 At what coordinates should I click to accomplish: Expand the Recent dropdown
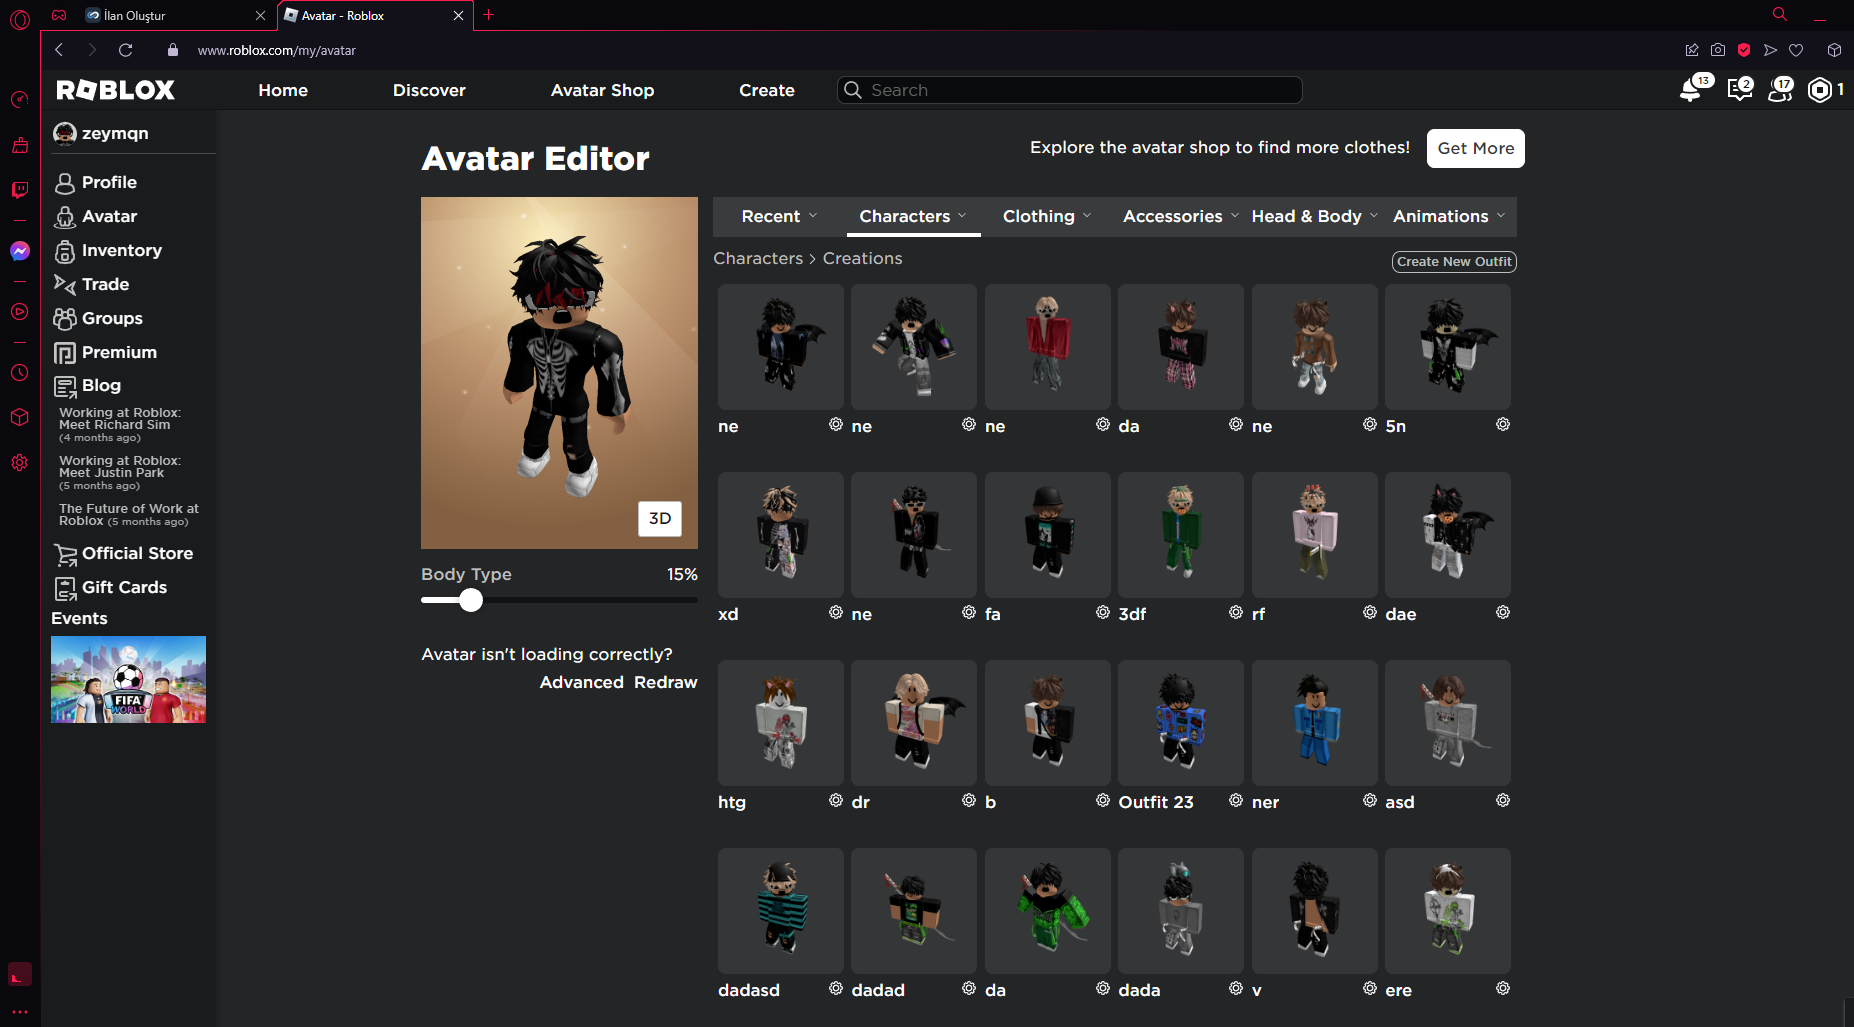[x=779, y=216]
